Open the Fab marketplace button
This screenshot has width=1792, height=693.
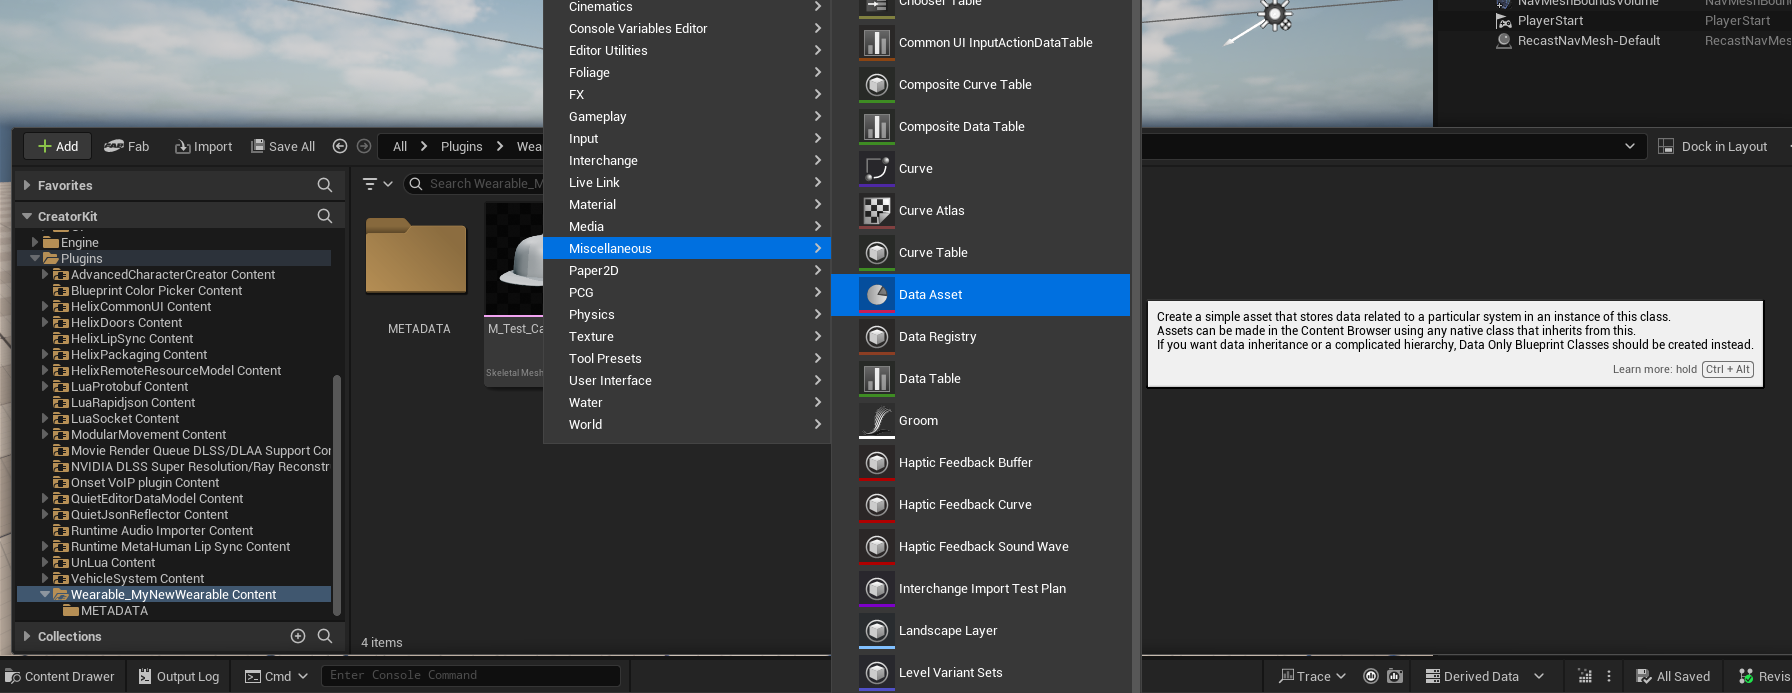coord(127,146)
